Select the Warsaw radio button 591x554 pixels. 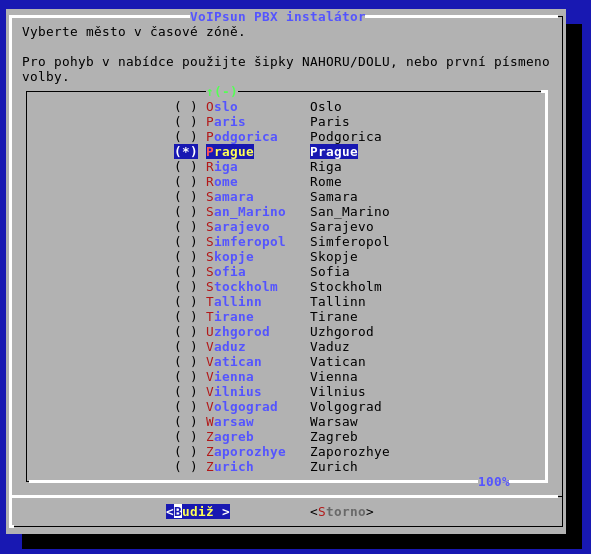click(186, 422)
